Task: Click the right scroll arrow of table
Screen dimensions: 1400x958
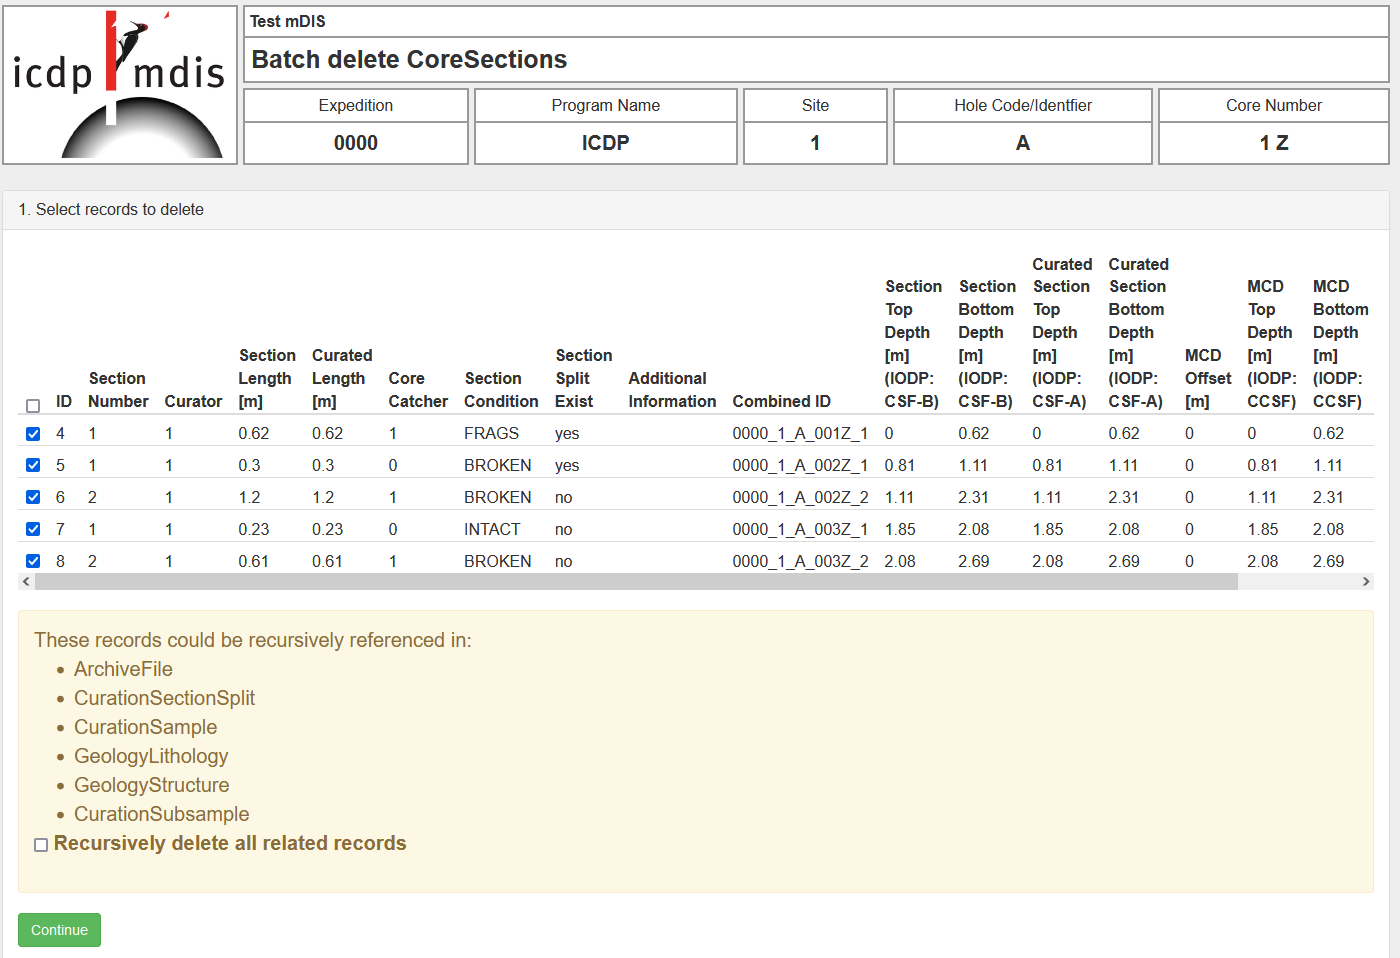Action: click(x=1366, y=582)
